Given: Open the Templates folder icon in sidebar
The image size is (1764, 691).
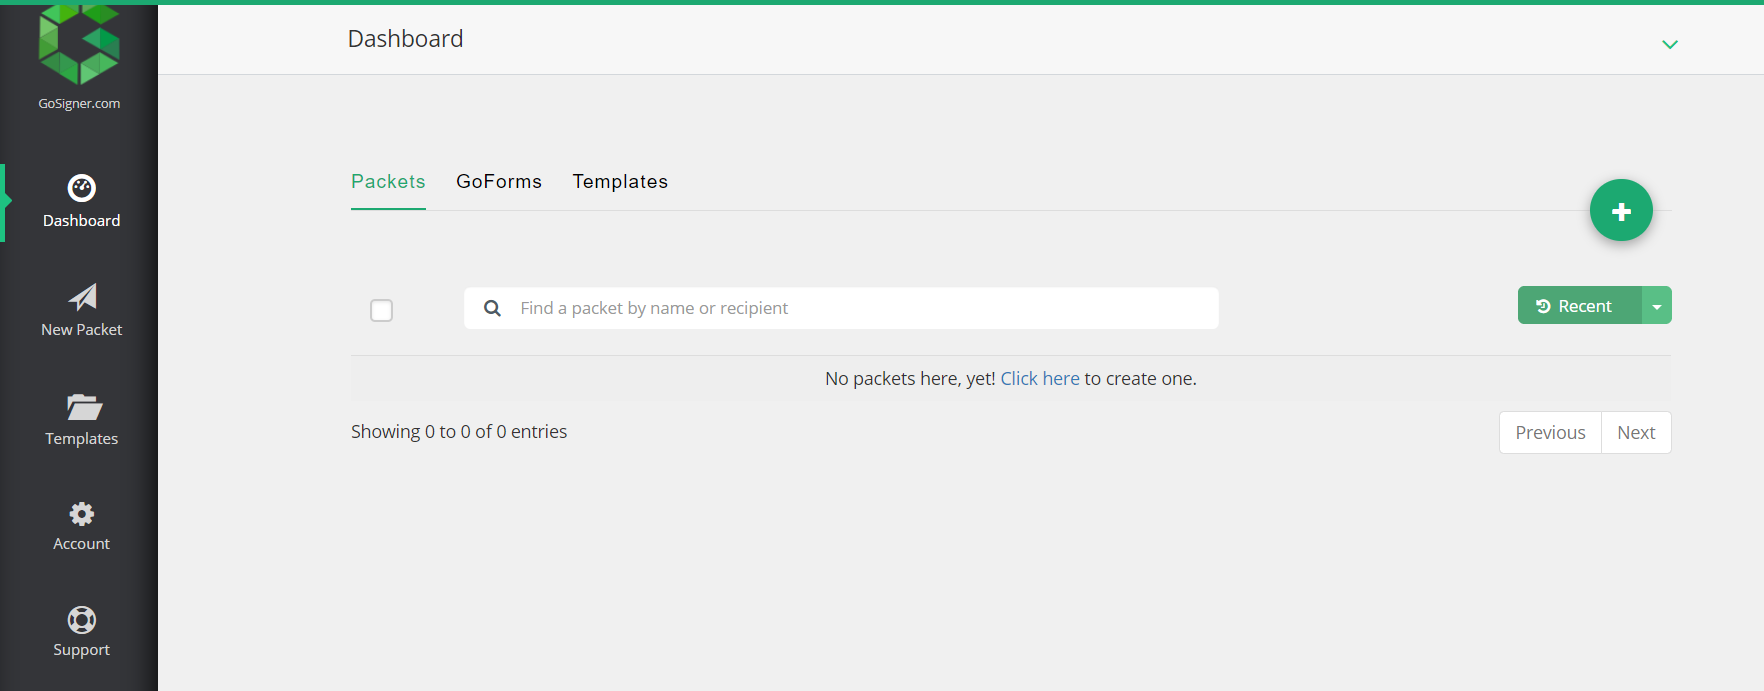Looking at the screenshot, I should point(83,407).
